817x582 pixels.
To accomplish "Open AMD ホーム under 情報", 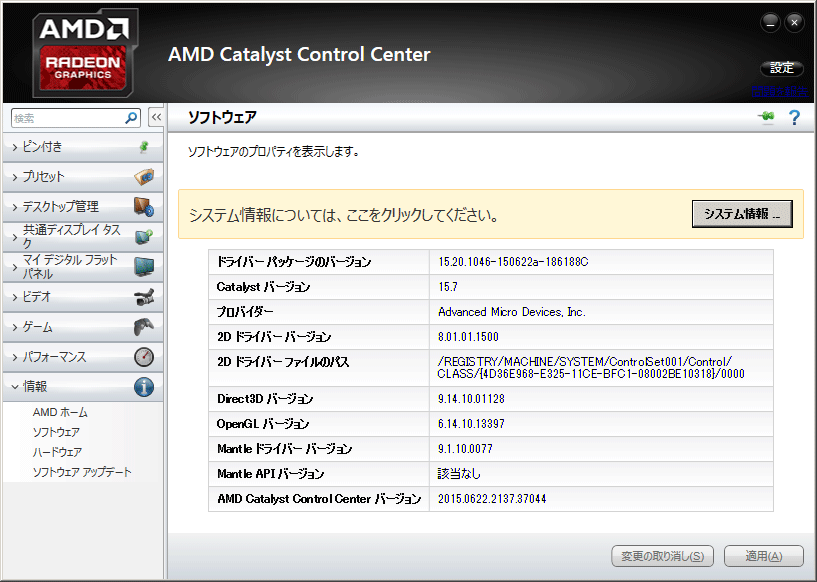I will coord(60,412).
